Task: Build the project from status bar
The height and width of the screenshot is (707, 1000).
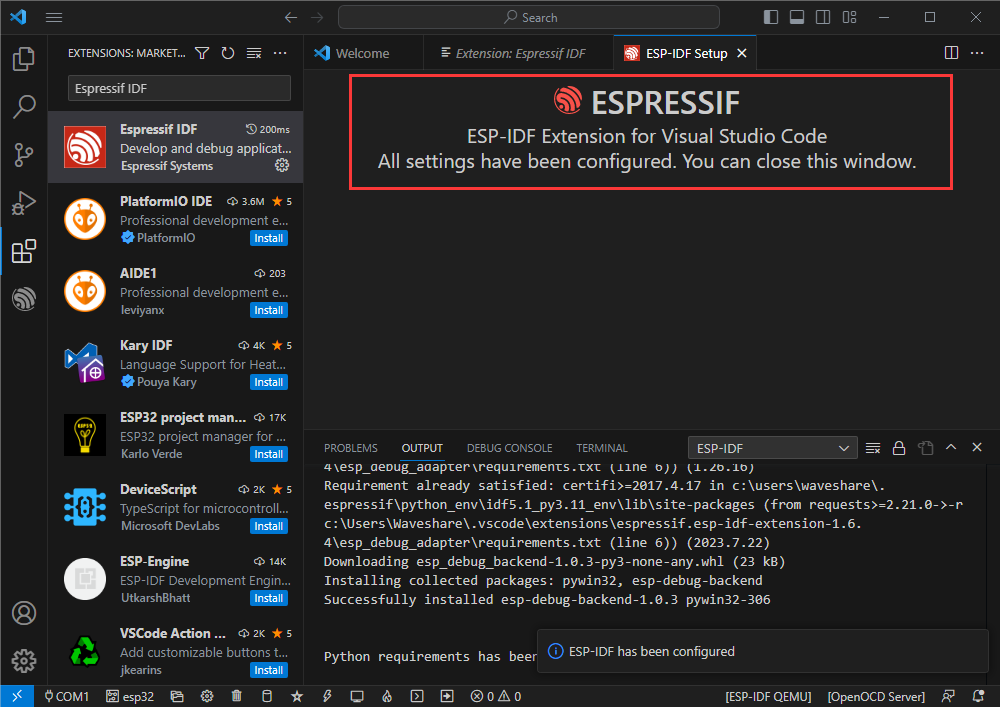Action: (267, 696)
